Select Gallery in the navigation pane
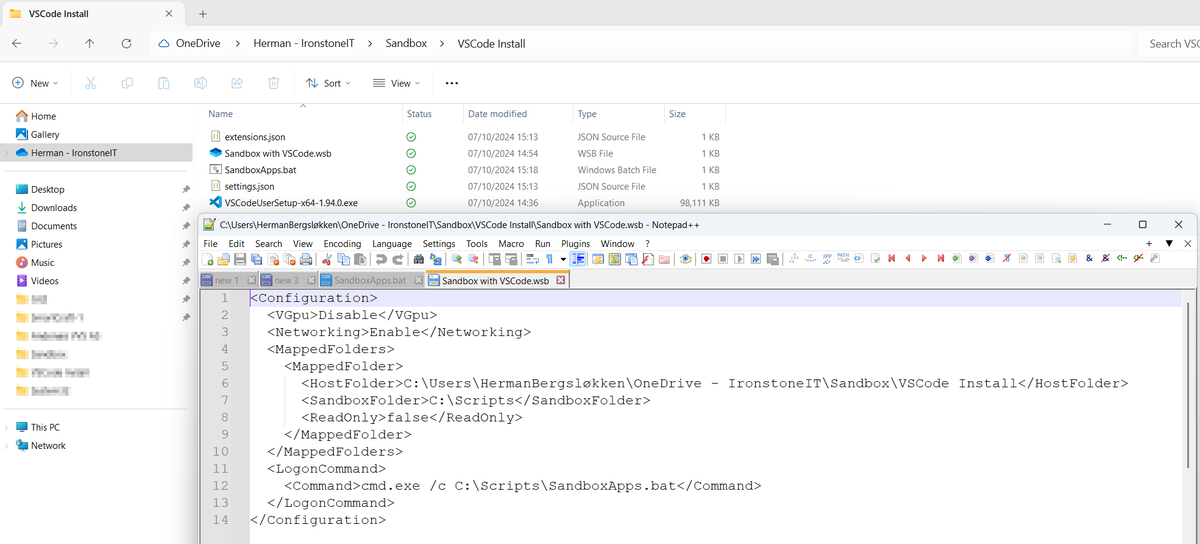1200x544 pixels. coord(45,134)
